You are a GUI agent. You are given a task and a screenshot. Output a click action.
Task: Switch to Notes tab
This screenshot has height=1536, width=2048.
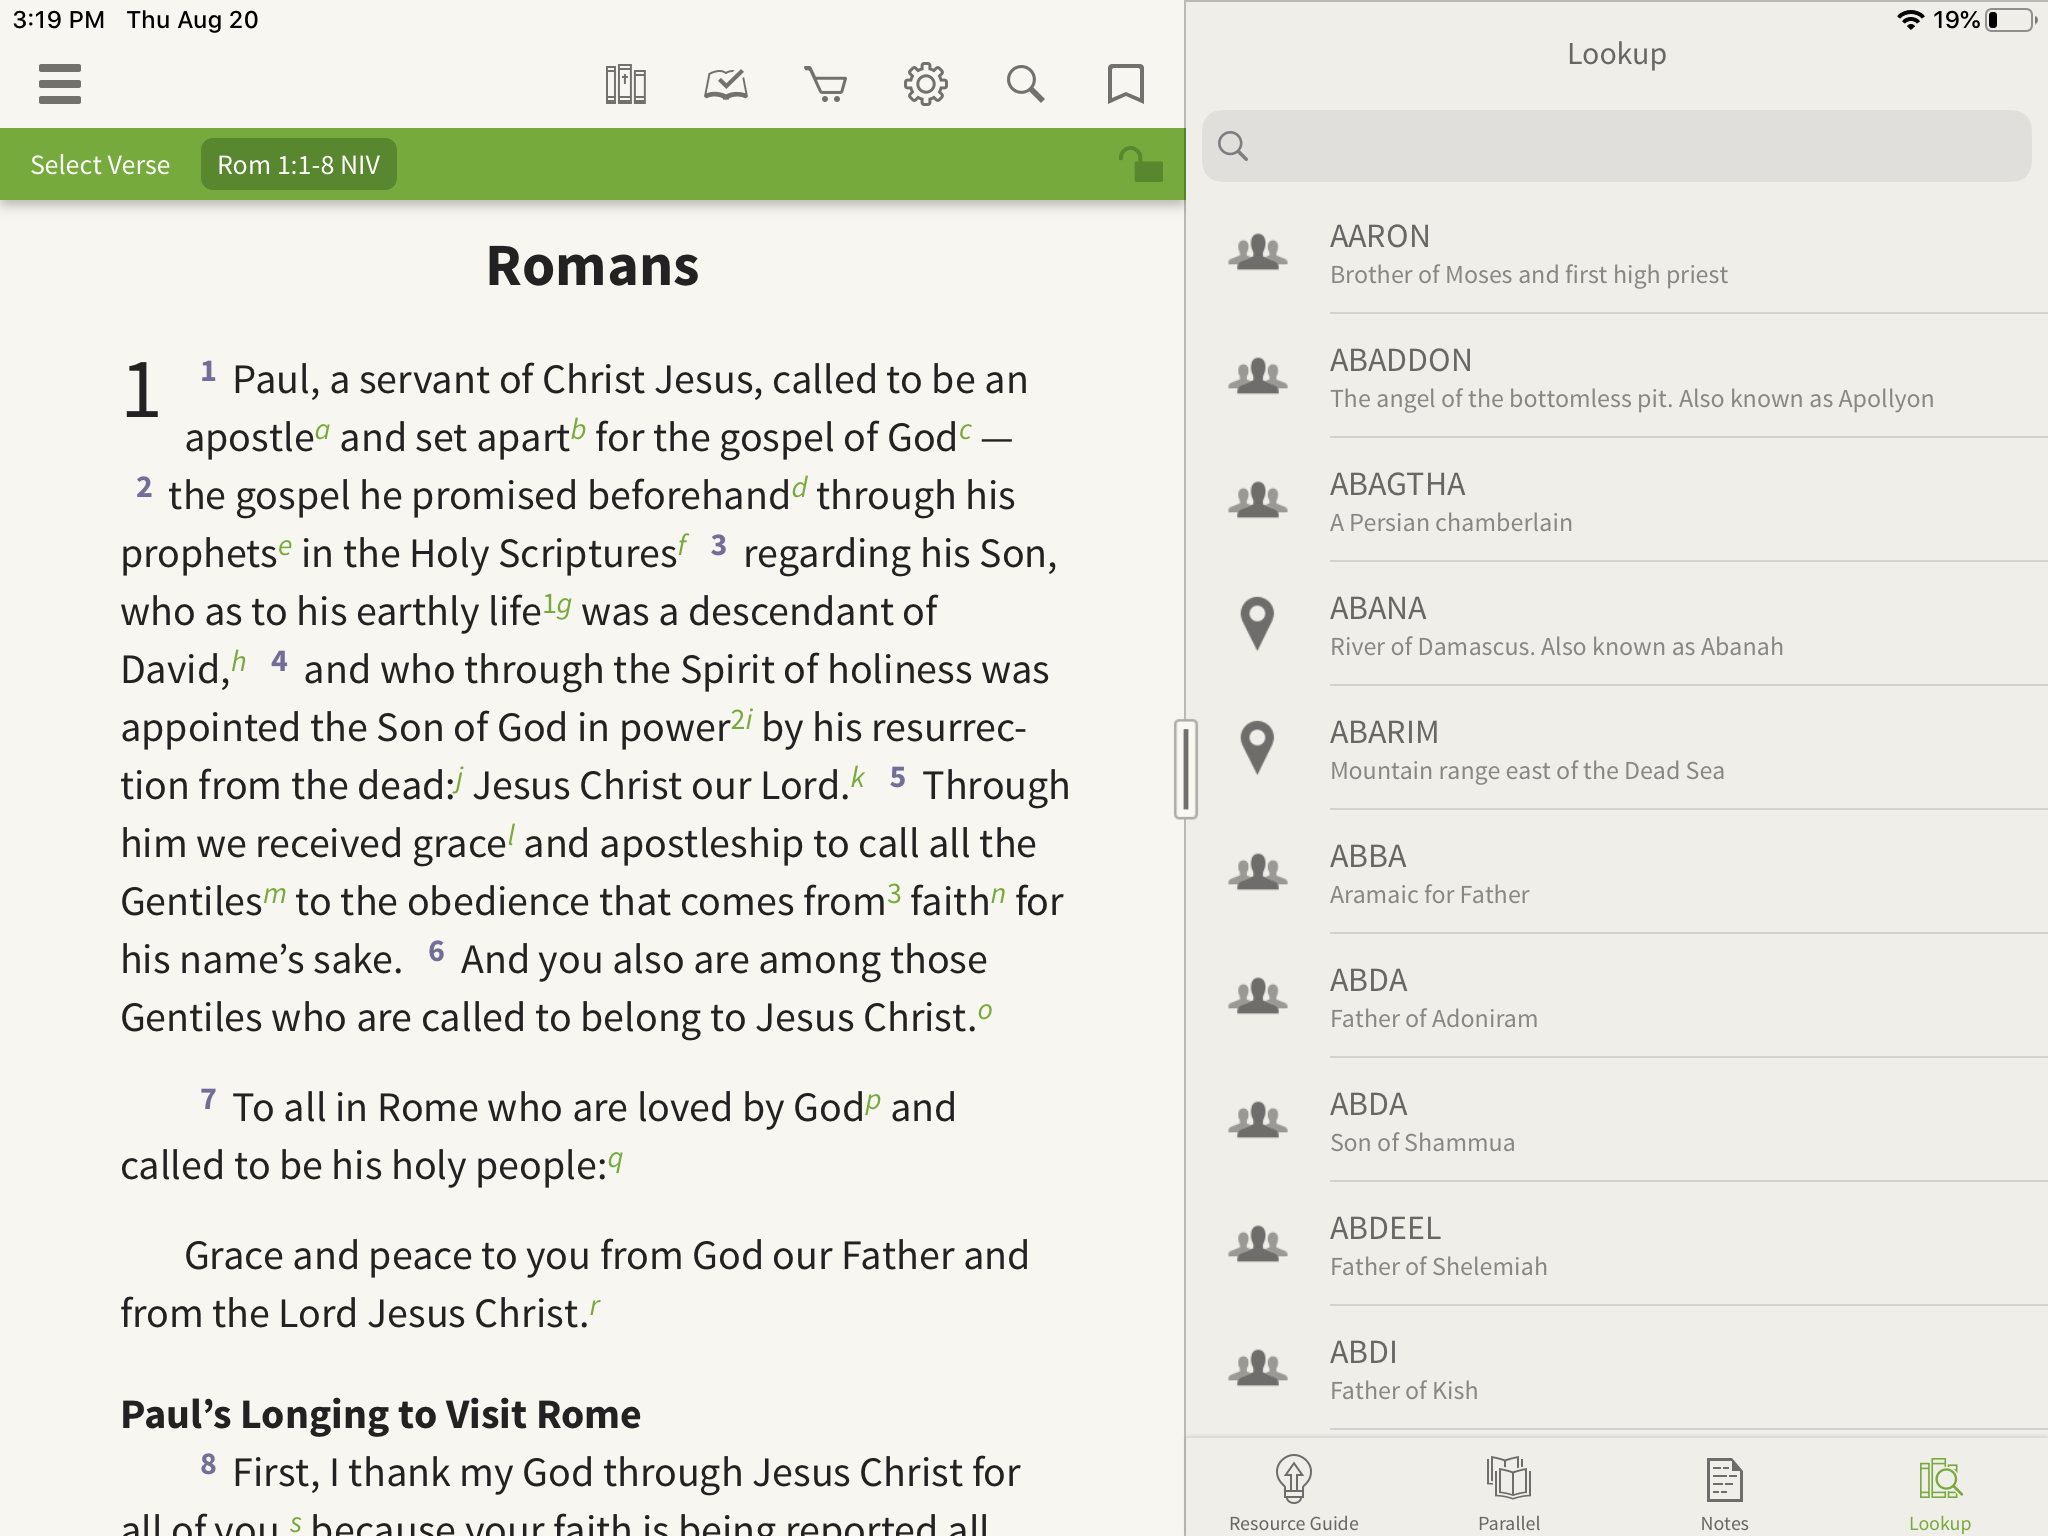(1725, 1494)
